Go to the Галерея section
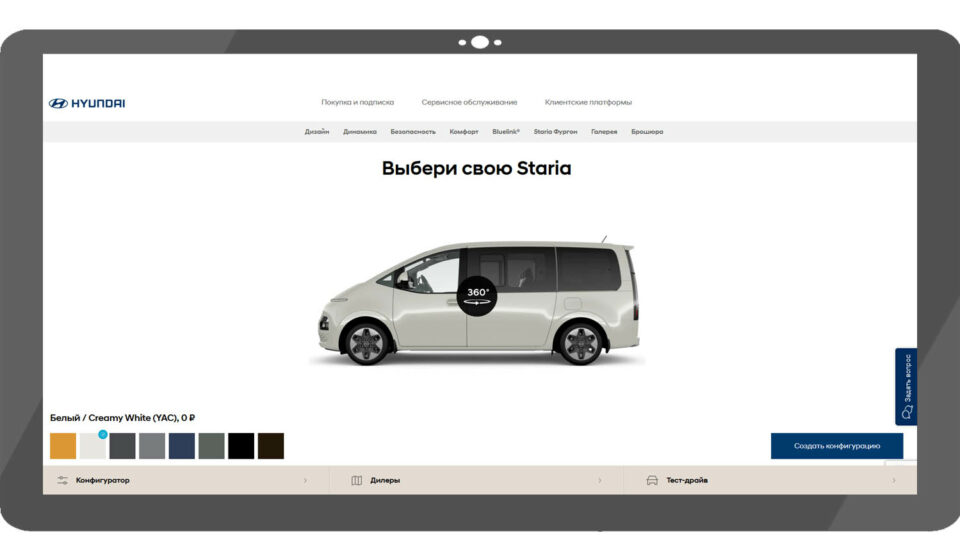The height and width of the screenshot is (540, 960). pyautogui.click(x=604, y=132)
